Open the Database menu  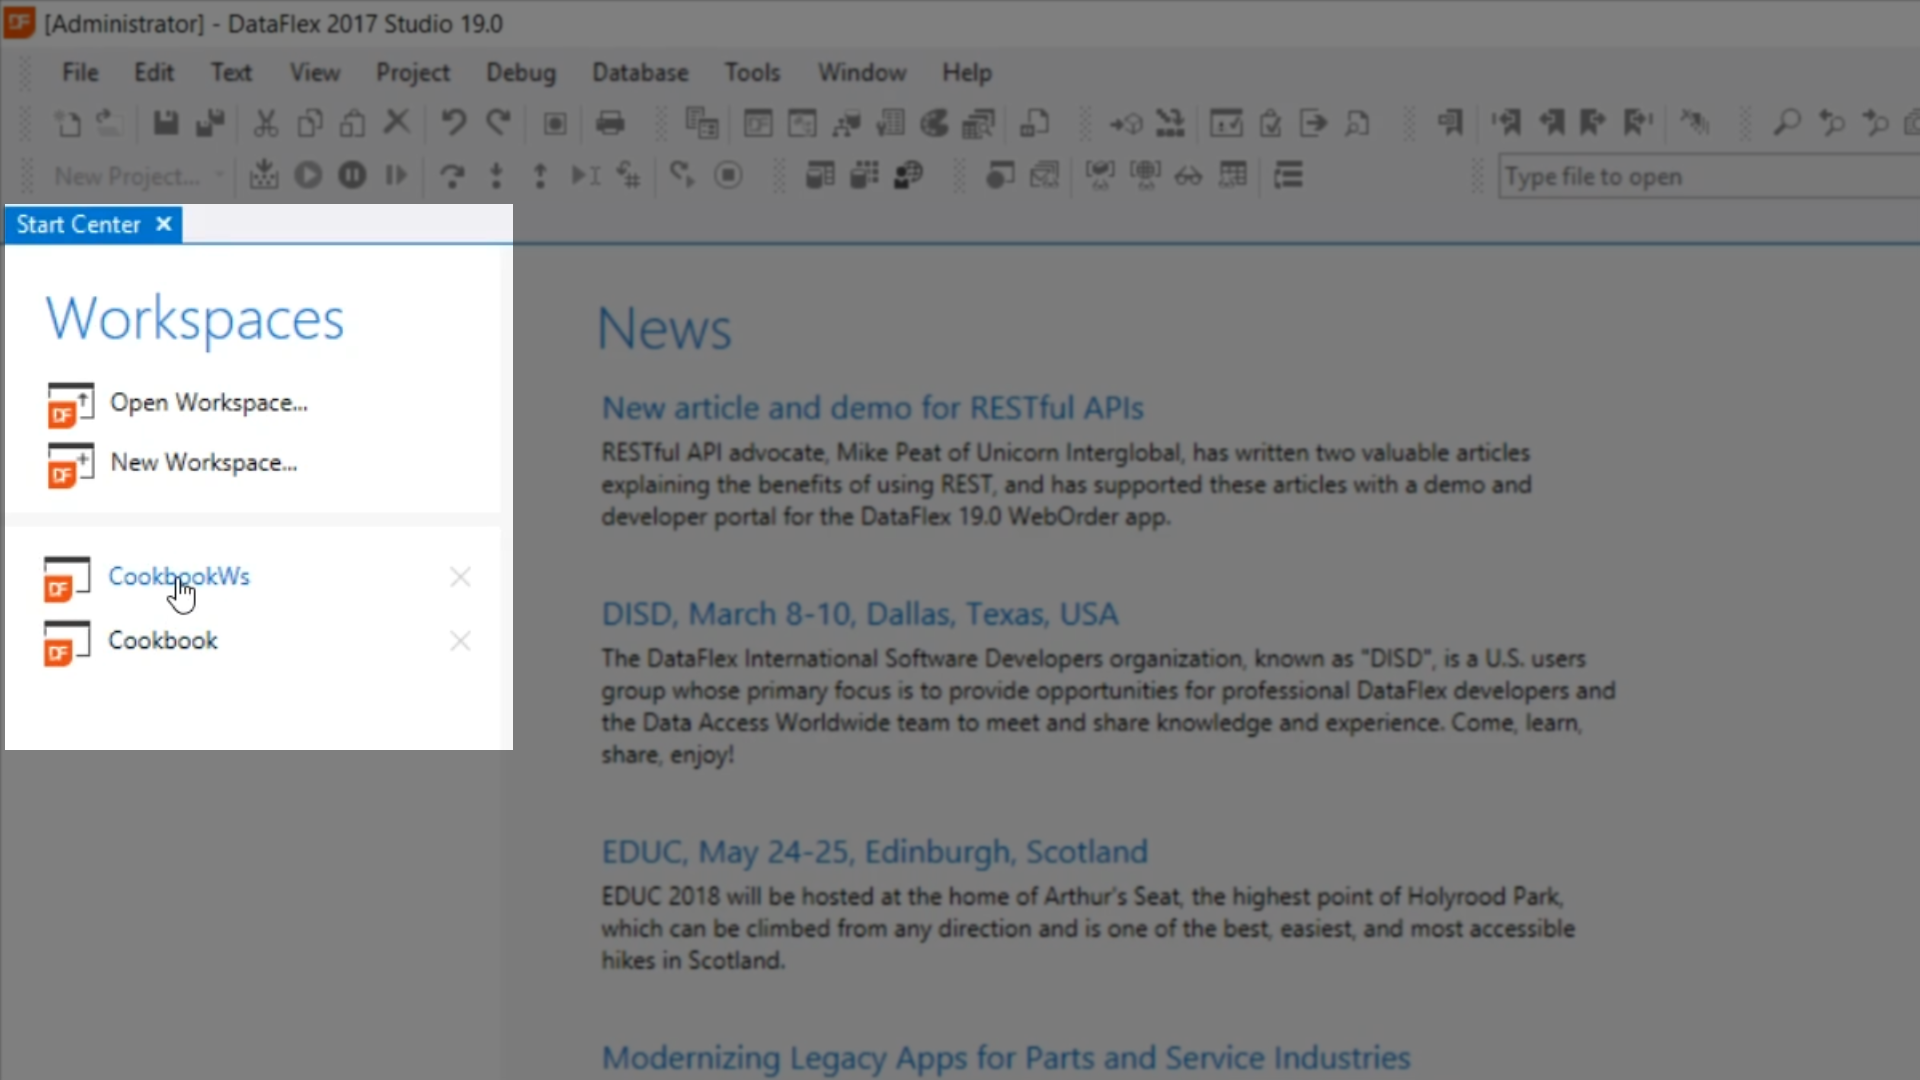pos(640,72)
